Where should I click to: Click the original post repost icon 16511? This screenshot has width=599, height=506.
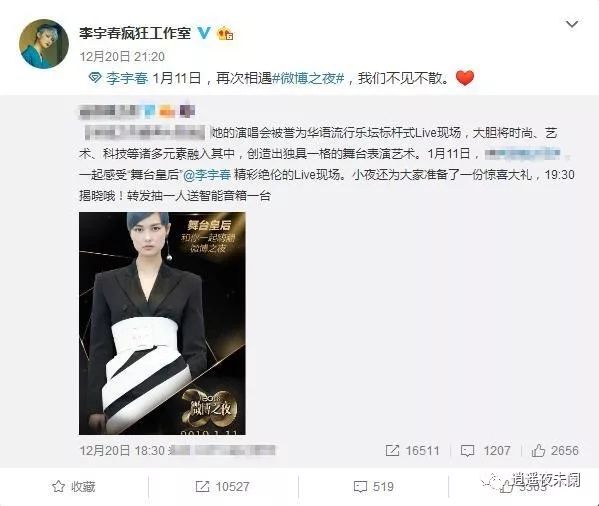(392, 451)
